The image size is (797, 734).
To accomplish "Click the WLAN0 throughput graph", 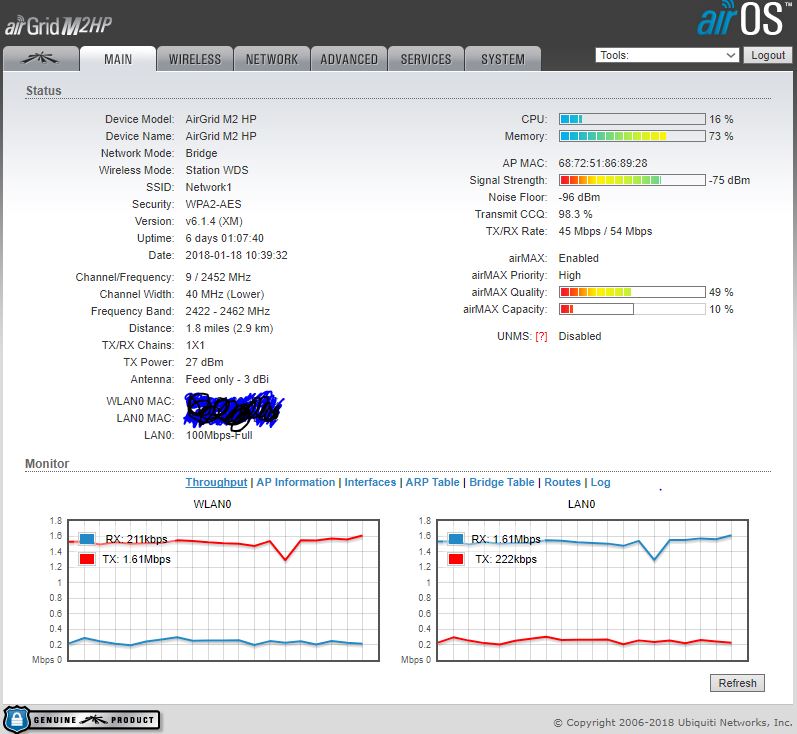I will click(224, 590).
